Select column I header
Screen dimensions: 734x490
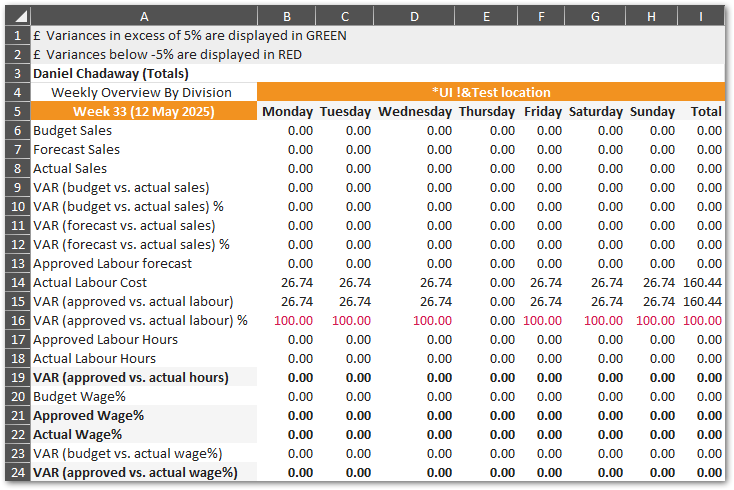(701, 16)
